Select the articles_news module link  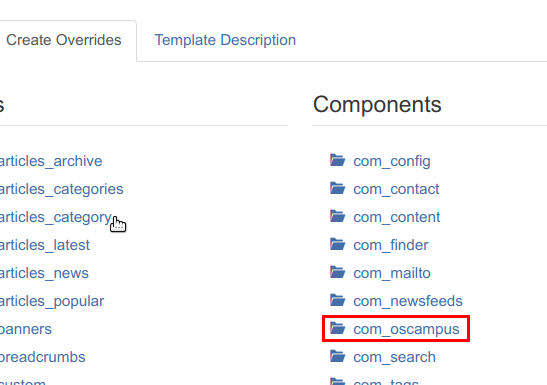(x=44, y=273)
